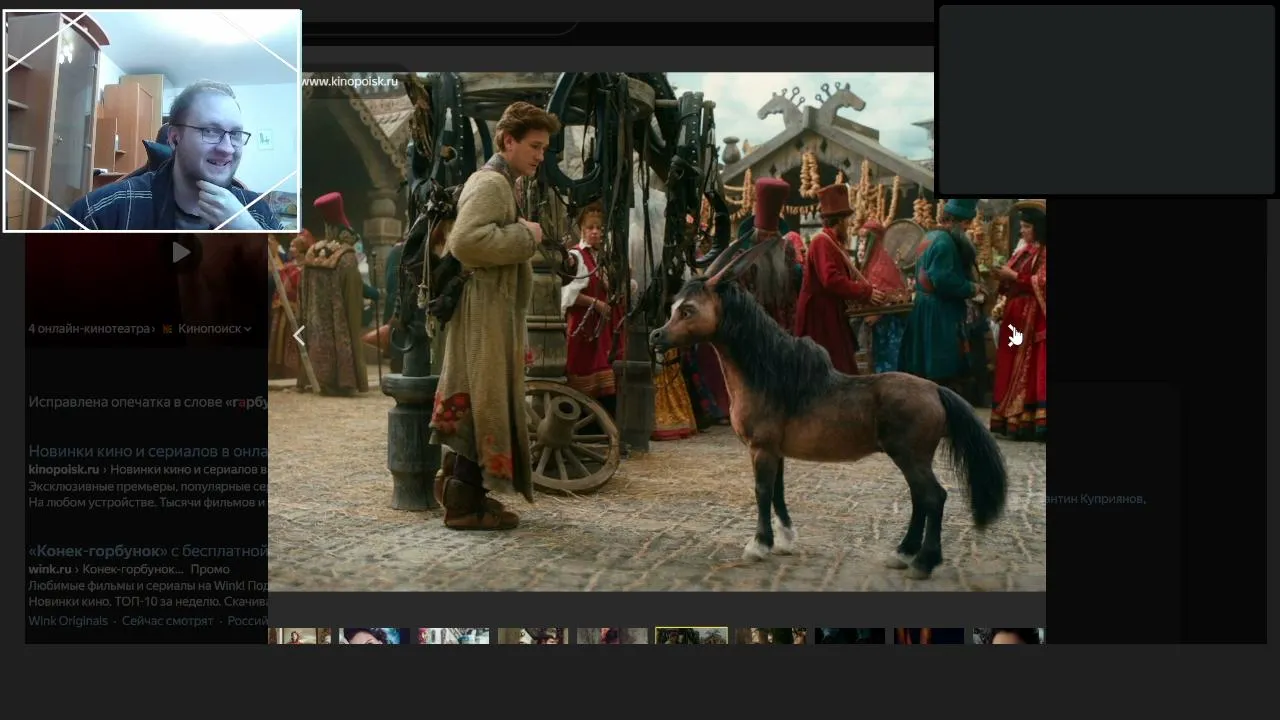
Task: Click the kinopoisk.ru result address
Action: pyautogui.click(x=64, y=469)
